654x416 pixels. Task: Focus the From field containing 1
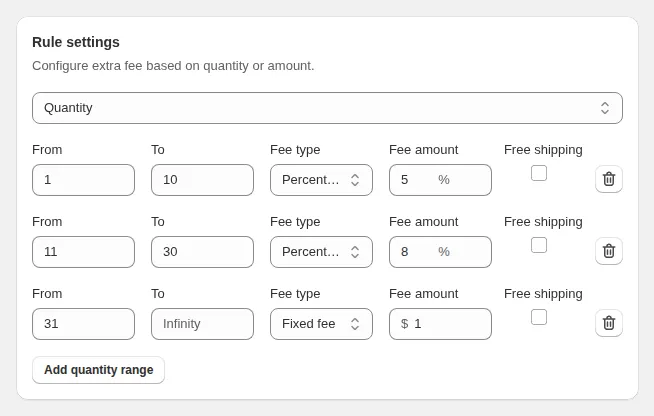coord(83,180)
